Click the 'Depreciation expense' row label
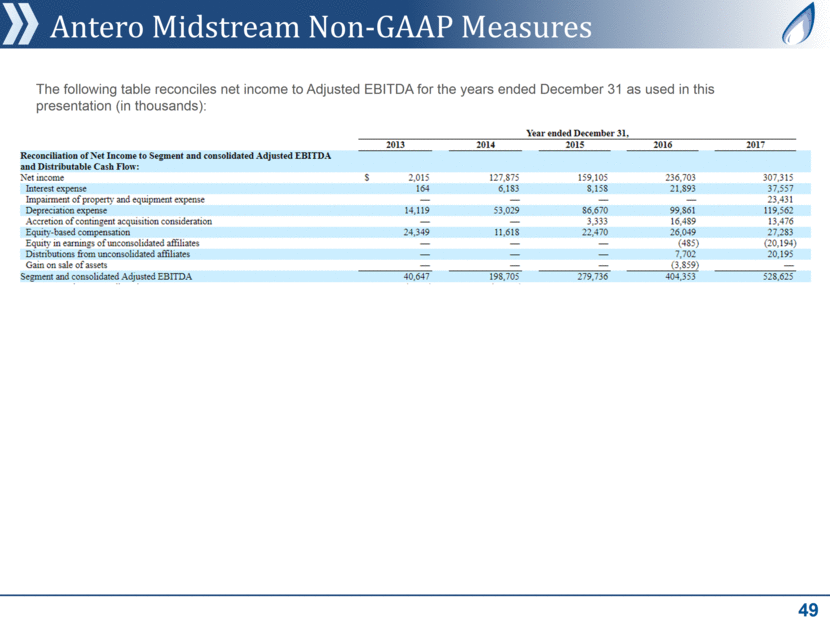Image resolution: width=830 pixels, height=623 pixels. click(66, 211)
